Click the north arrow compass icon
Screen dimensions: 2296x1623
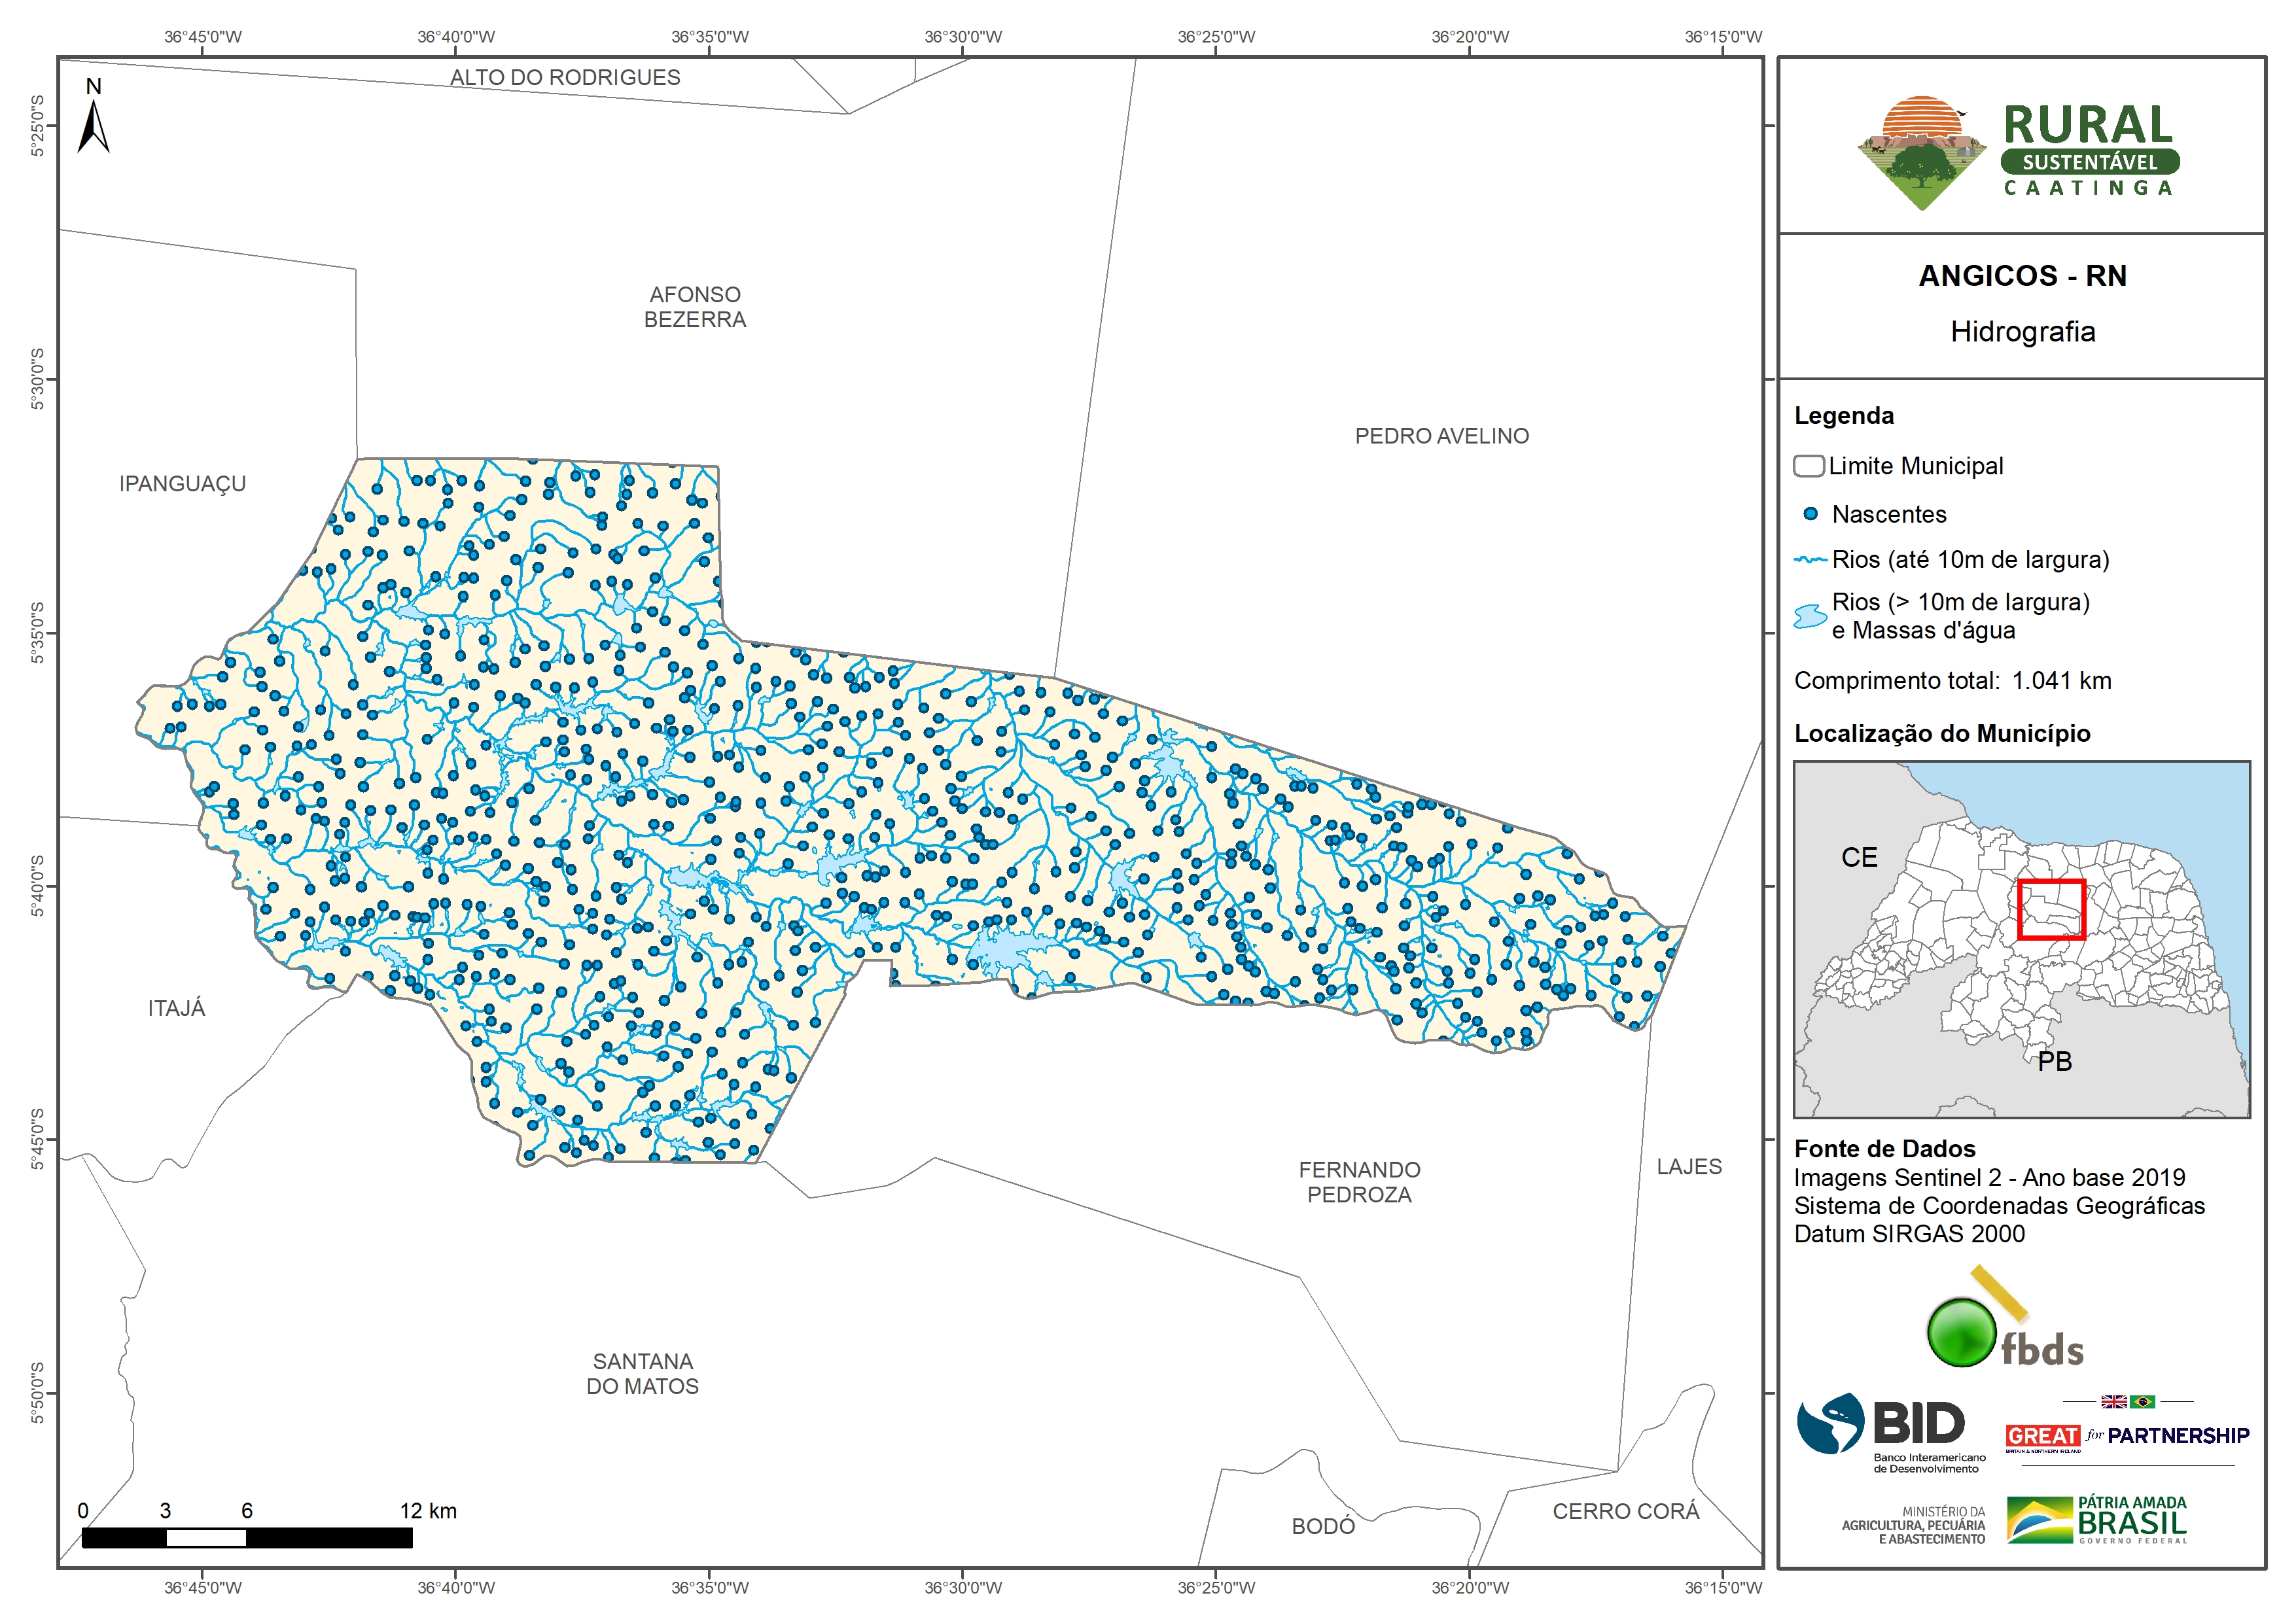[x=93, y=125]
